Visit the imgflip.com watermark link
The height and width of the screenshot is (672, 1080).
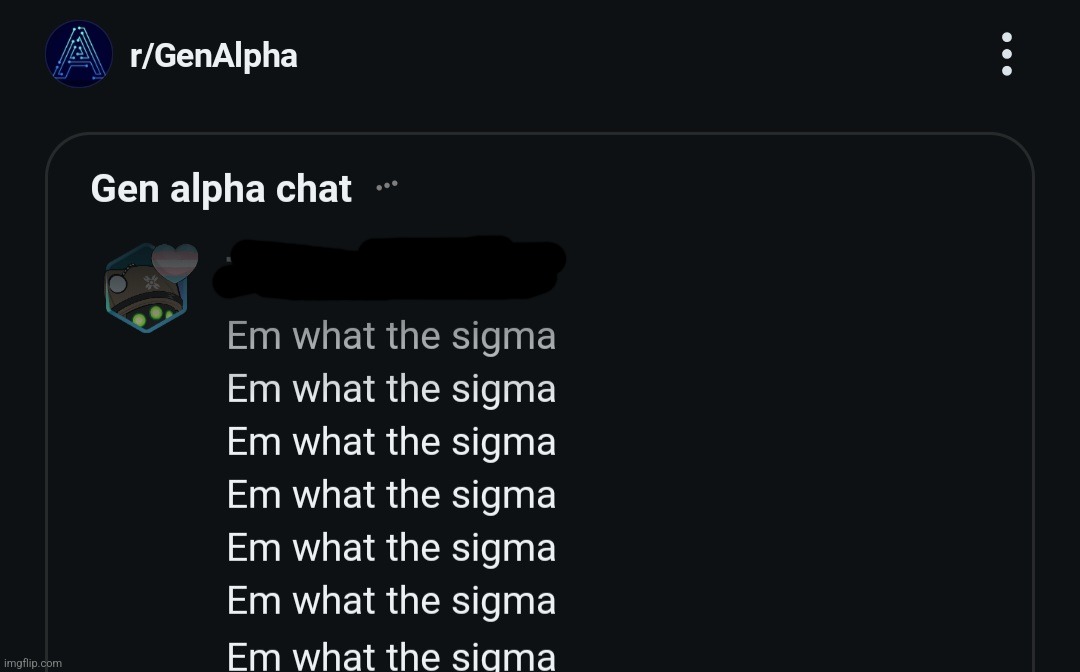pyautogui.click(x=32, y=662)
